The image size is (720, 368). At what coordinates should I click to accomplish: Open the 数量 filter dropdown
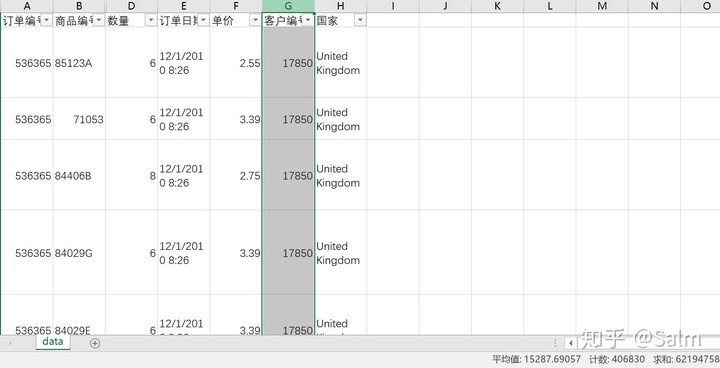click(x=151, y=21)
